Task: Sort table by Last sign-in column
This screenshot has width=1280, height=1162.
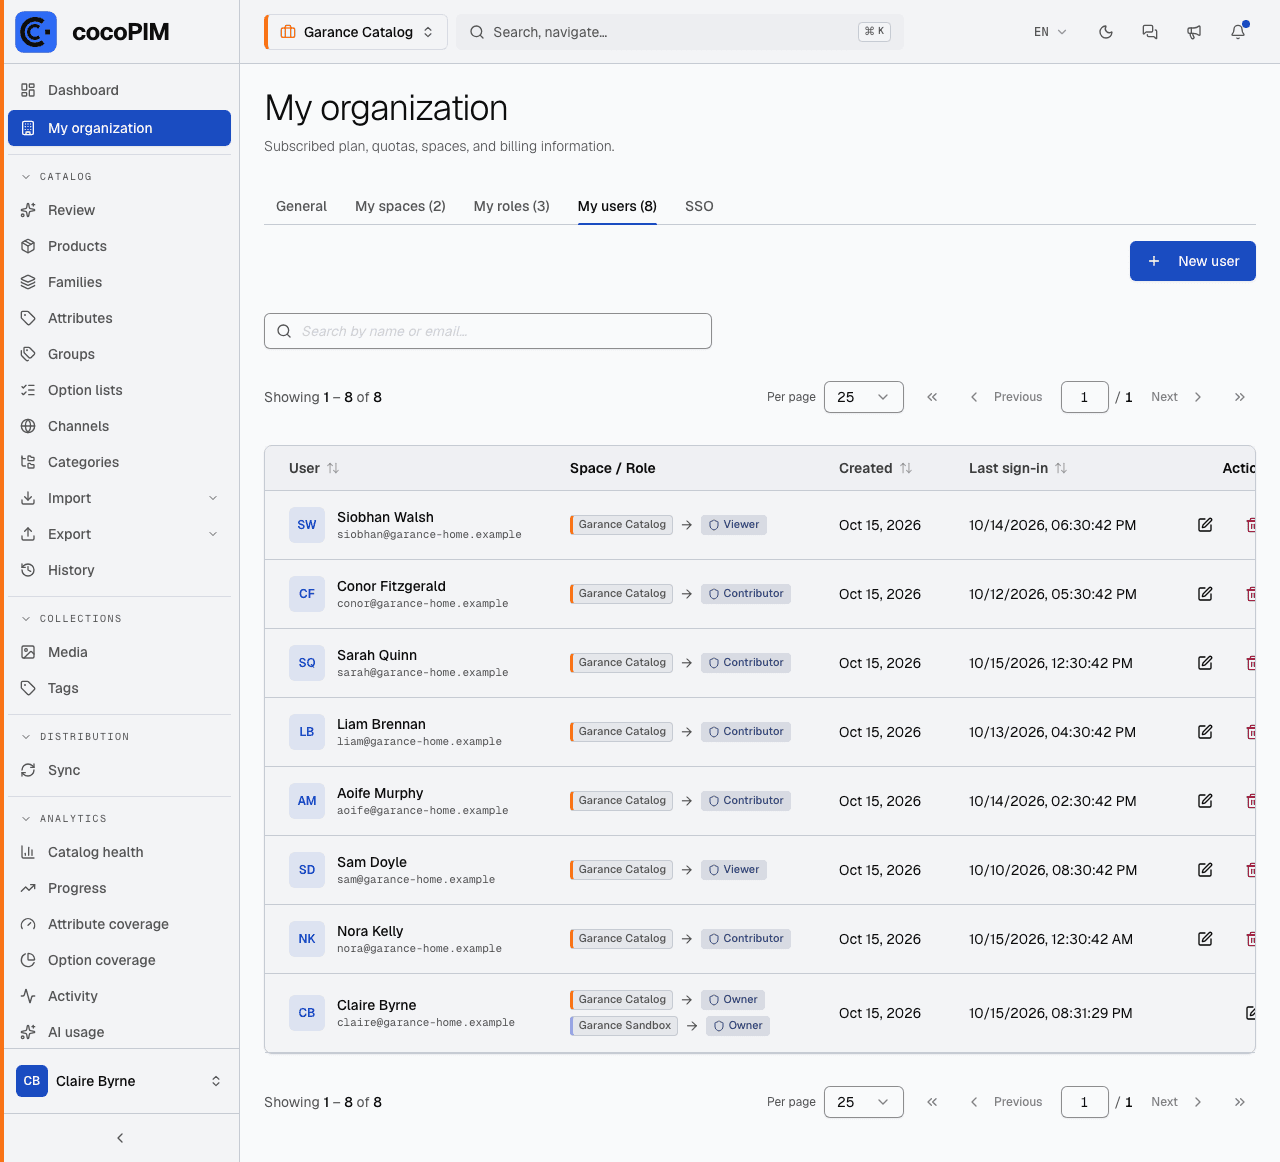Action: [x=1018, y=468]
